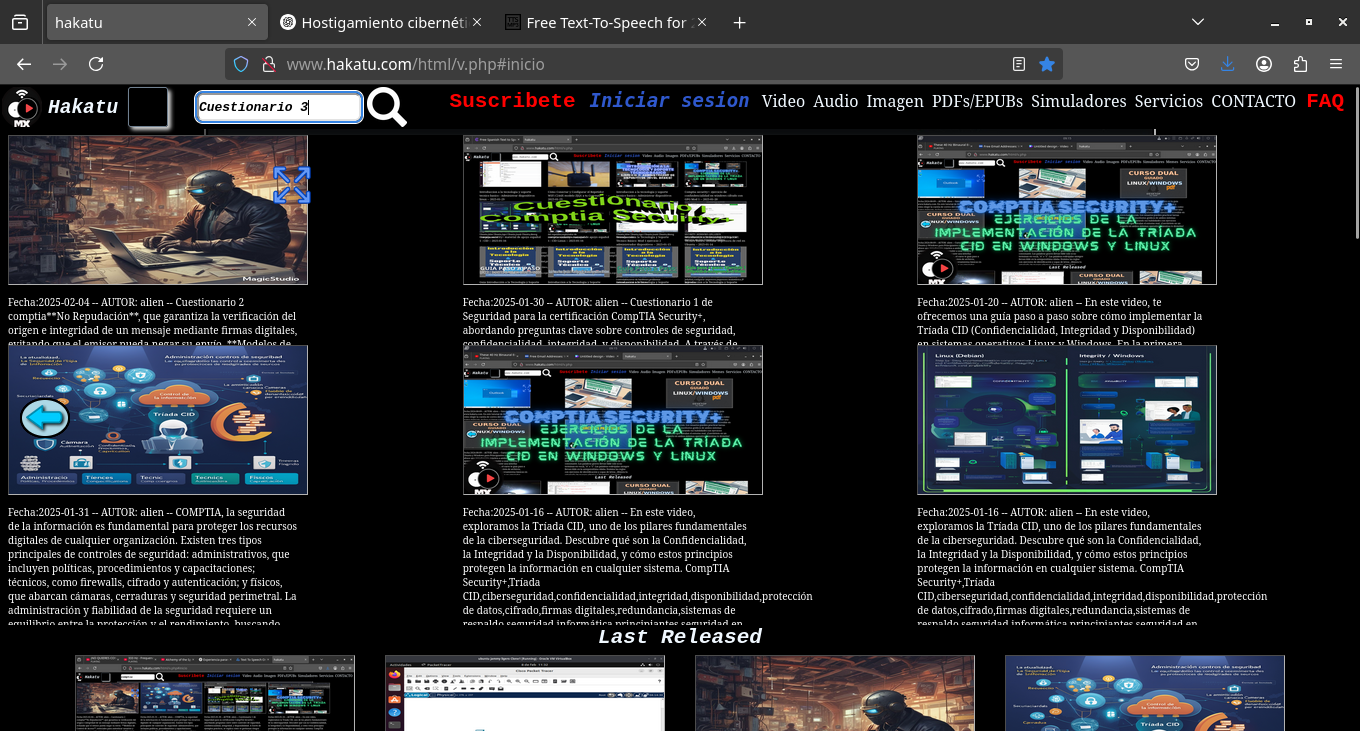
Task: Click the blue back arrow icon
Action: [45, 418]
